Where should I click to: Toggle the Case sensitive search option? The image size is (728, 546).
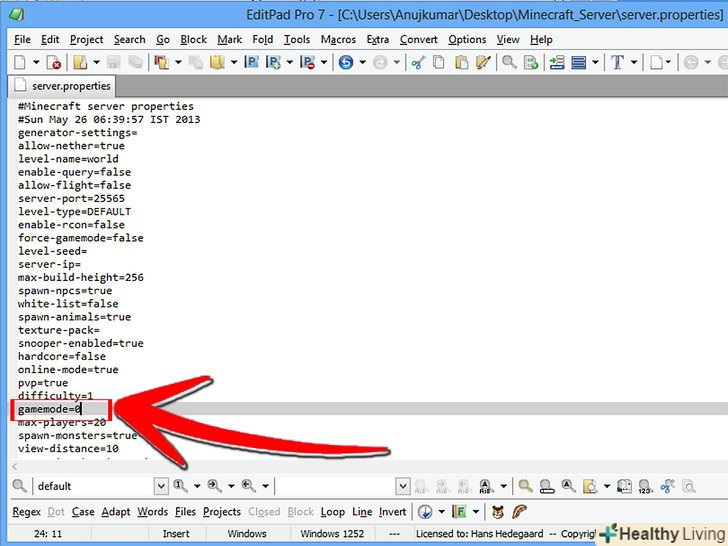click(83, 512)
